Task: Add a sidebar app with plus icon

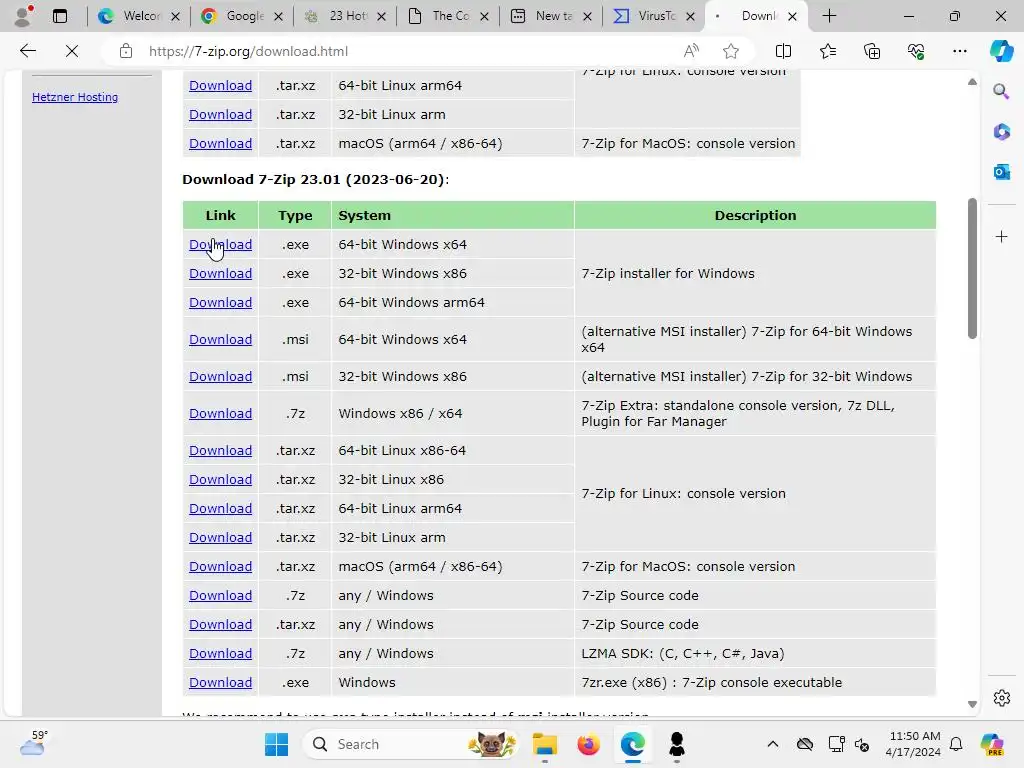Action: tap(1001, 236)
